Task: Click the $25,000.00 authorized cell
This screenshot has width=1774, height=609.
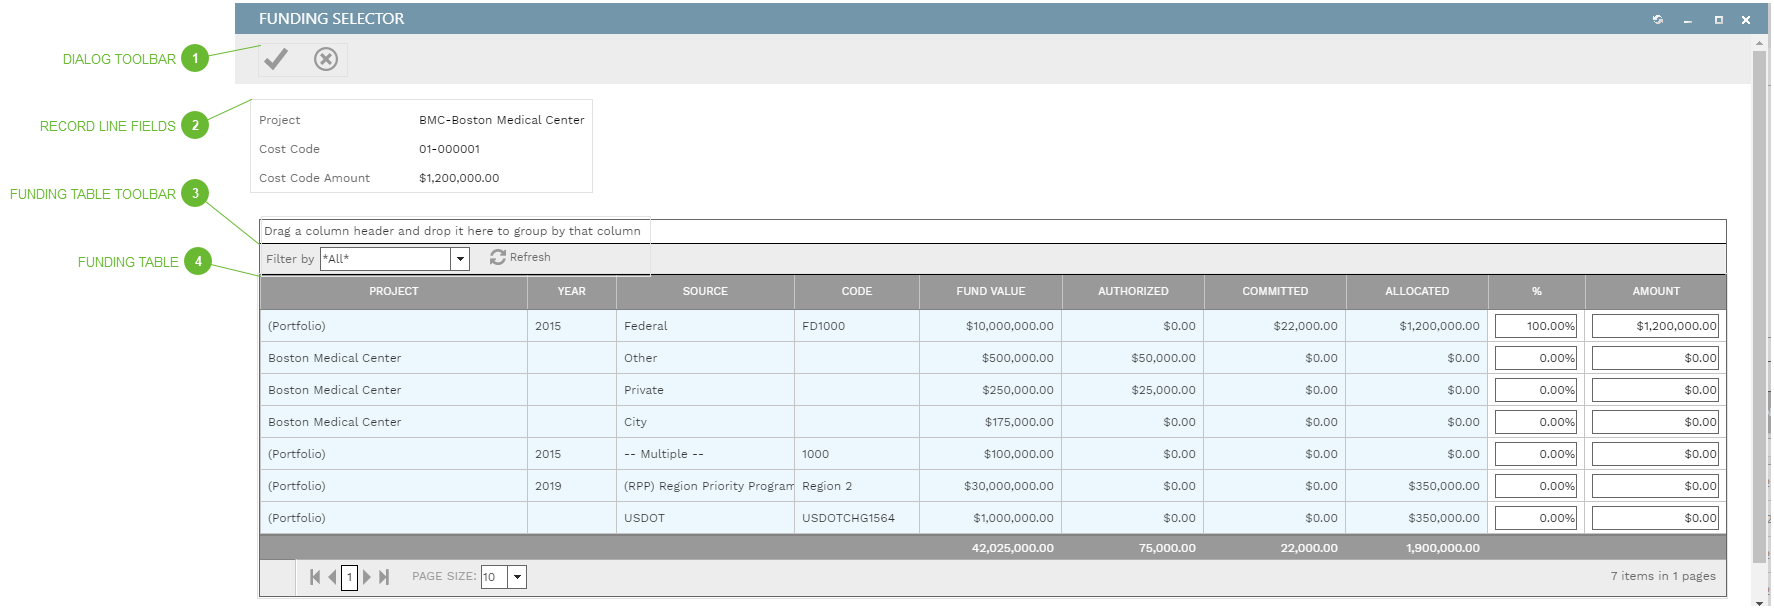Action: coord(1133,390)
